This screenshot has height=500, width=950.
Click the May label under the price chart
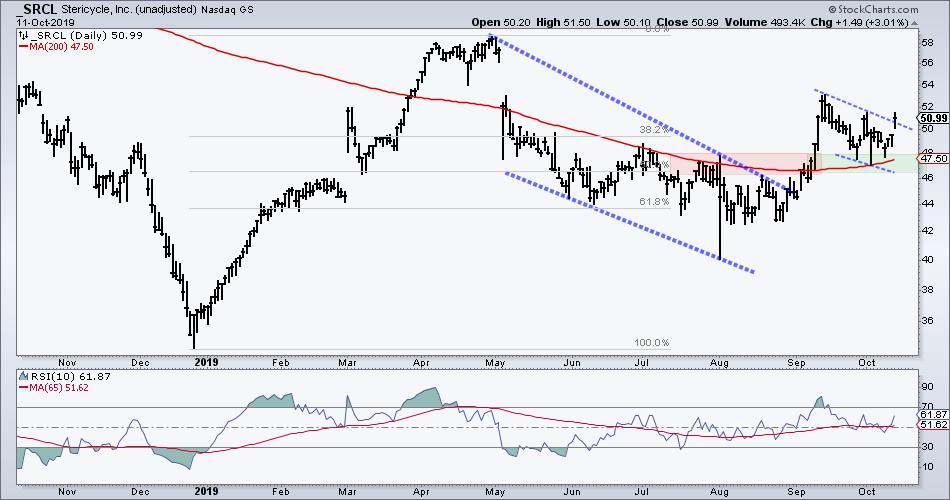495,362
